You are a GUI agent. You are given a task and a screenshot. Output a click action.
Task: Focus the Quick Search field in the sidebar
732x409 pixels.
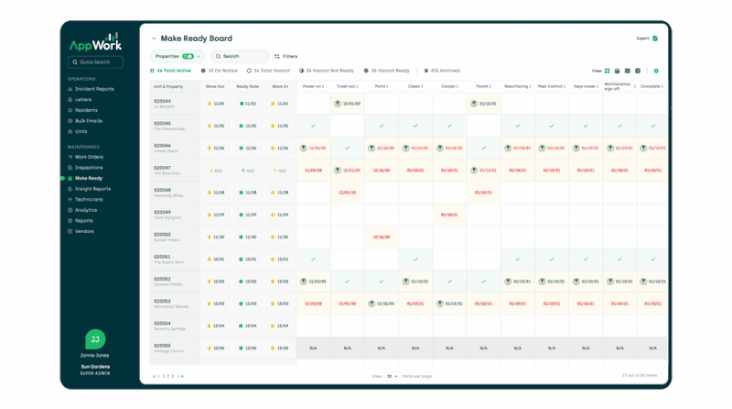point(95,62)
